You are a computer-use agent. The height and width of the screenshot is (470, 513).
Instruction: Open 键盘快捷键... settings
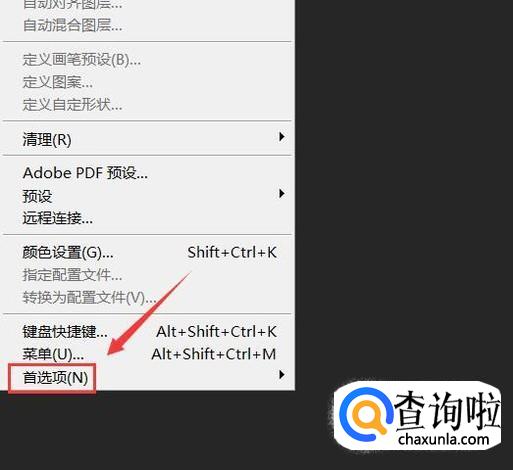click(147, 332)
